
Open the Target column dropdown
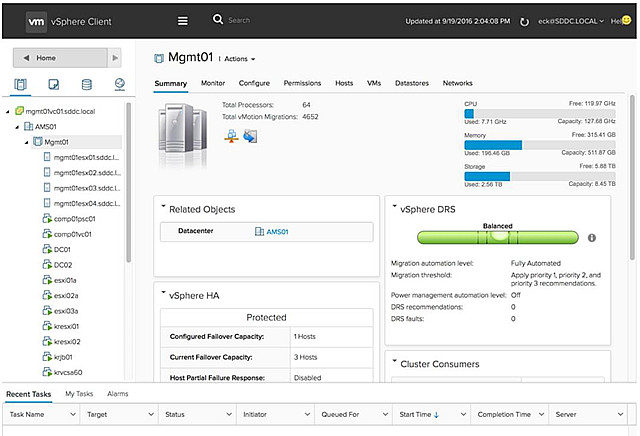[x=151, y=414]
